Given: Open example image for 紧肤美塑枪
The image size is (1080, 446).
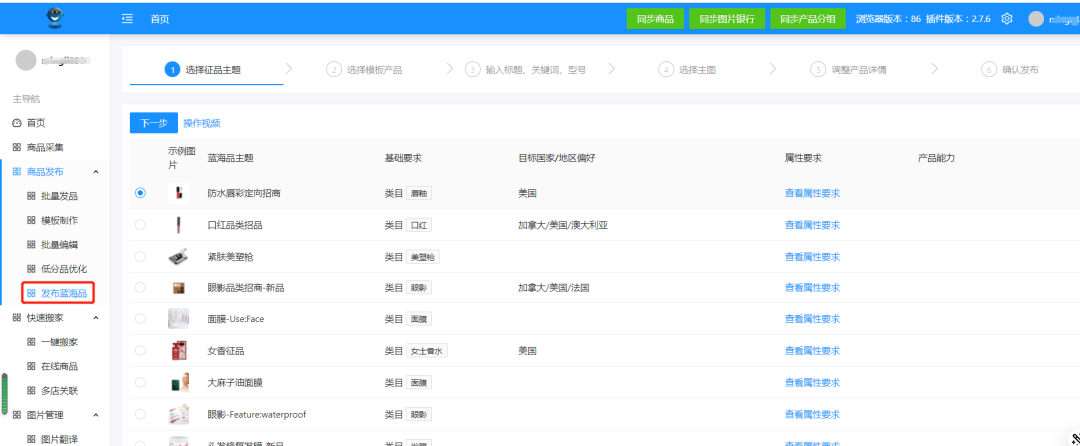Looking at the screenshot, I should click(x=178, y=257).
